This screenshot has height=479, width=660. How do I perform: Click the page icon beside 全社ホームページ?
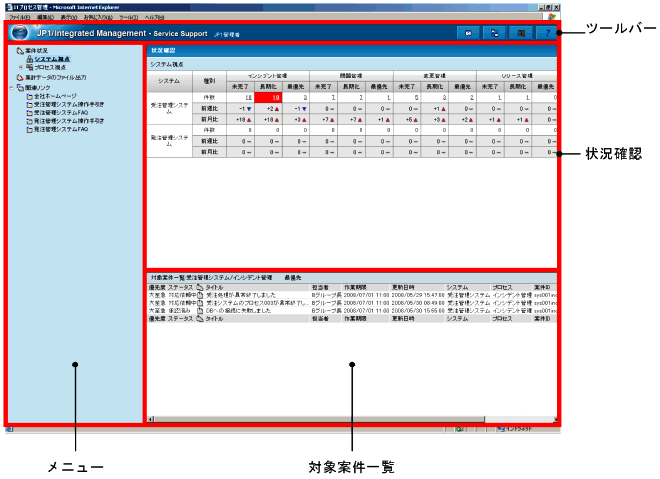(x=29, y=96)
